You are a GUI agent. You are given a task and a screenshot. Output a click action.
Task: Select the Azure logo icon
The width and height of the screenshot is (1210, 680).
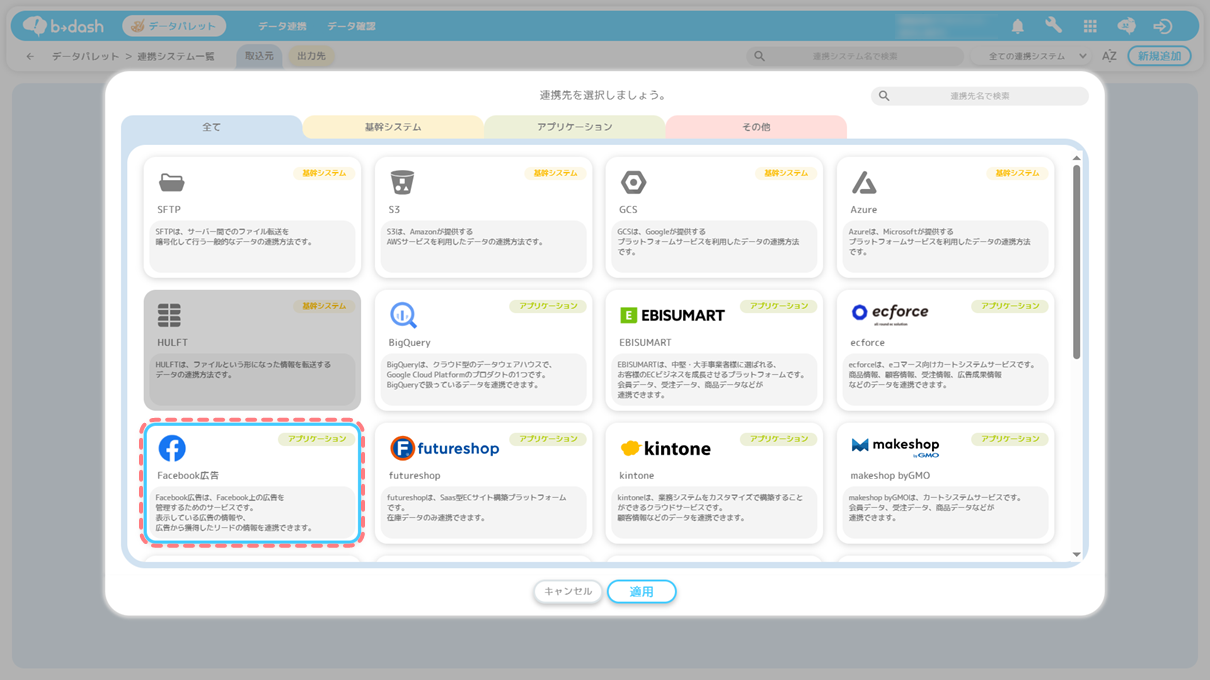coord(864,182)
